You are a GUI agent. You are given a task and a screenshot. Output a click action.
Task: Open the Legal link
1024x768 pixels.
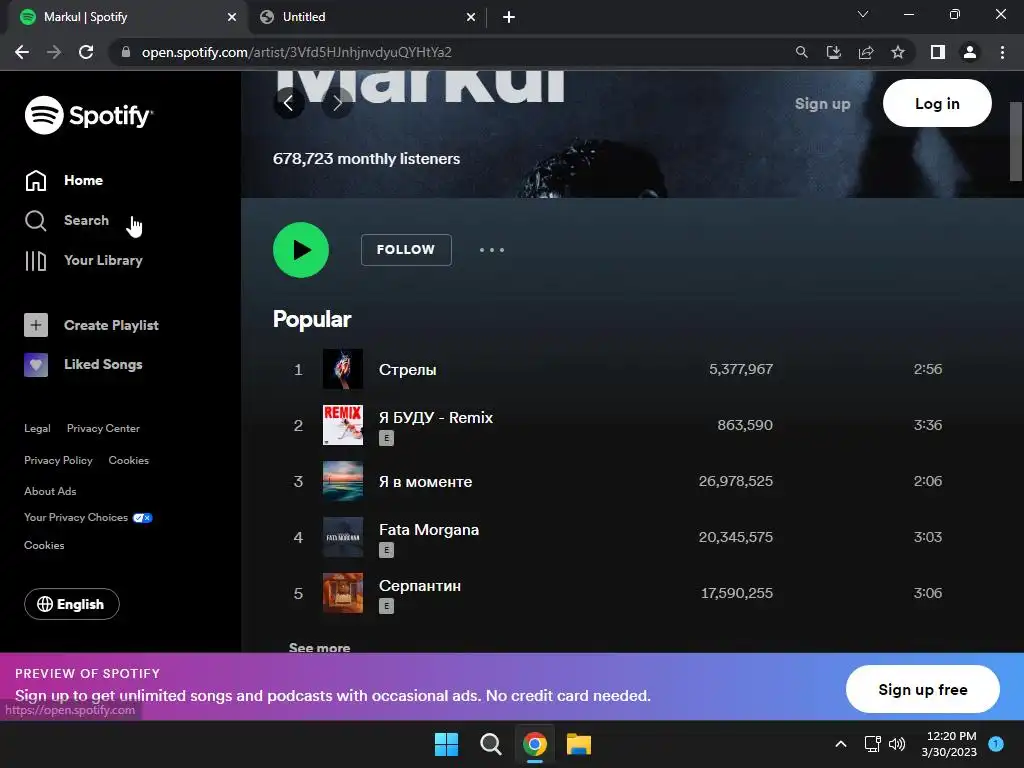tap(37, 428)
